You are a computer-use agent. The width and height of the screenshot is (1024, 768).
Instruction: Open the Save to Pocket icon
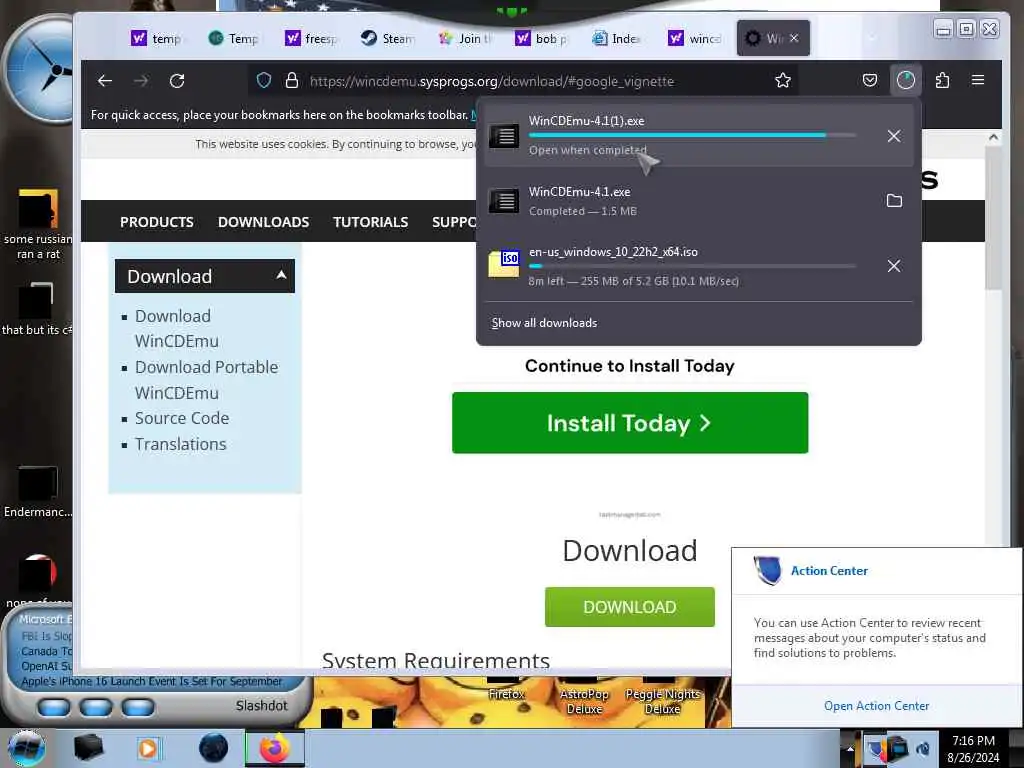[870, 80]
